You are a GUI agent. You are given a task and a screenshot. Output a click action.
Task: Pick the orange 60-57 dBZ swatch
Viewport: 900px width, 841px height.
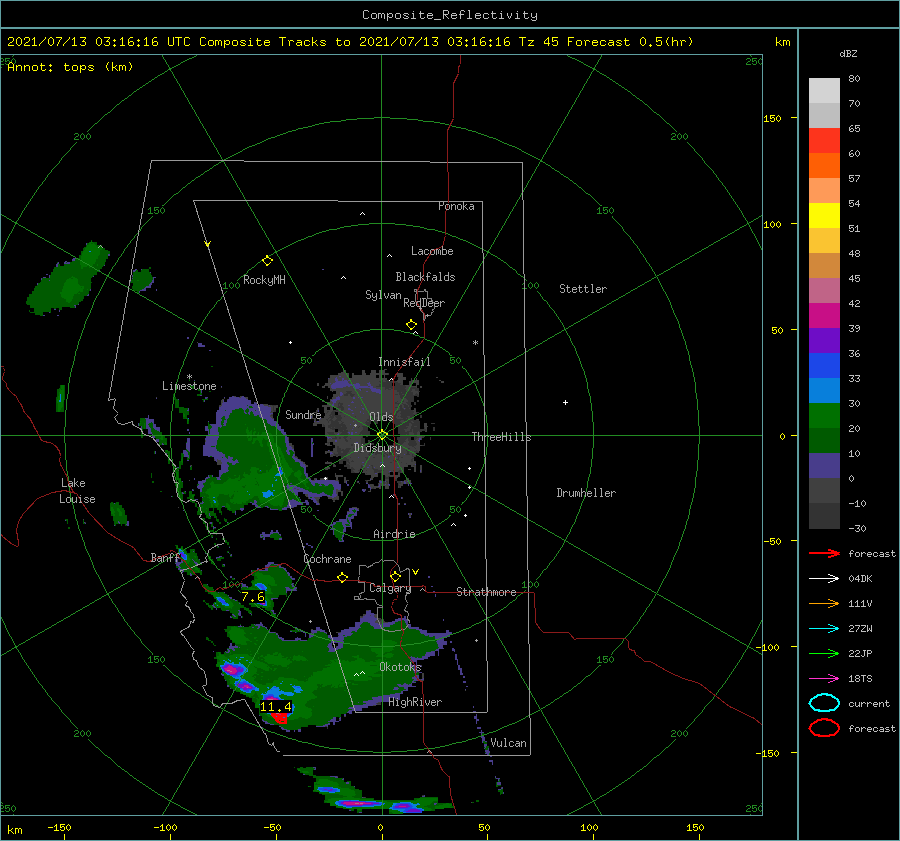(824, 166)
